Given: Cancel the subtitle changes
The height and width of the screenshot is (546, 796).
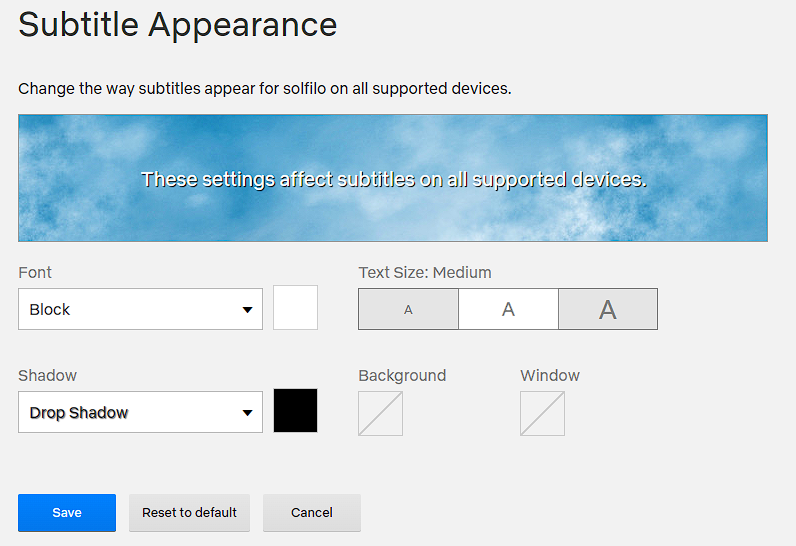Looking at the screenshot, I should pyautogui.click(x=312, y=513).
